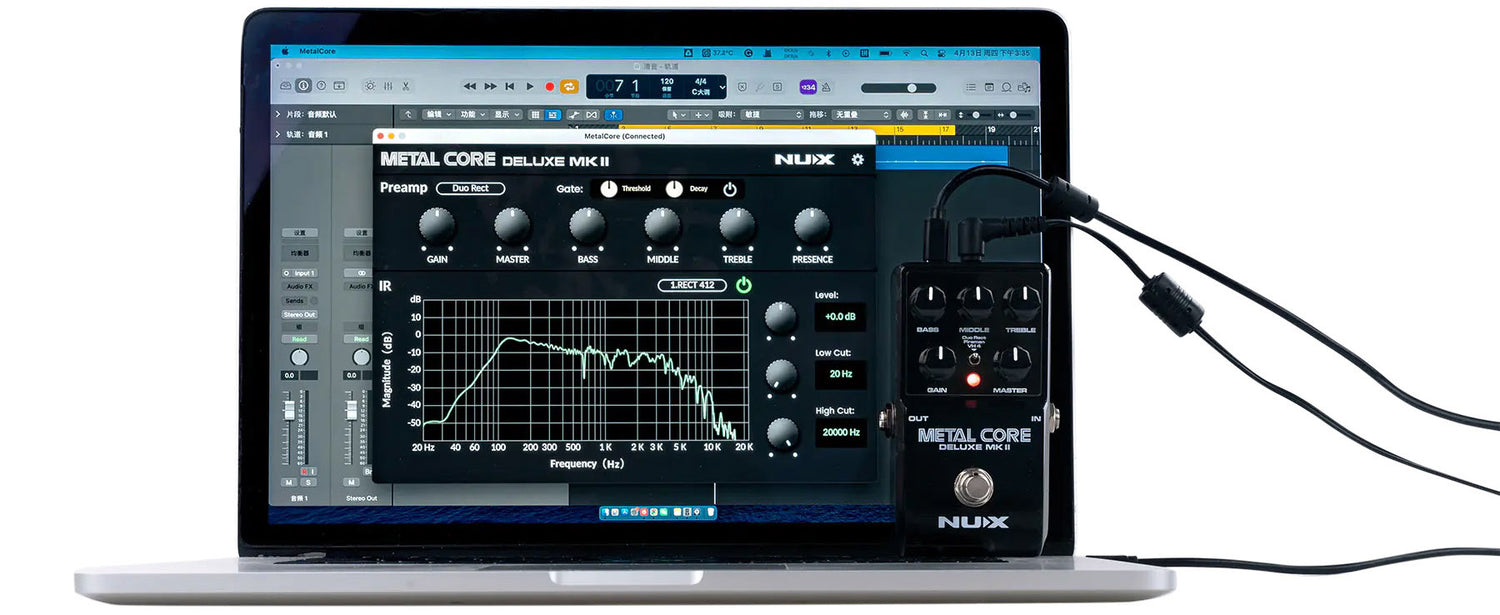The width and height of the screenshot is (1500, 615).
Task: Click the Record button in the transport
Action: [x=549, y=87]
